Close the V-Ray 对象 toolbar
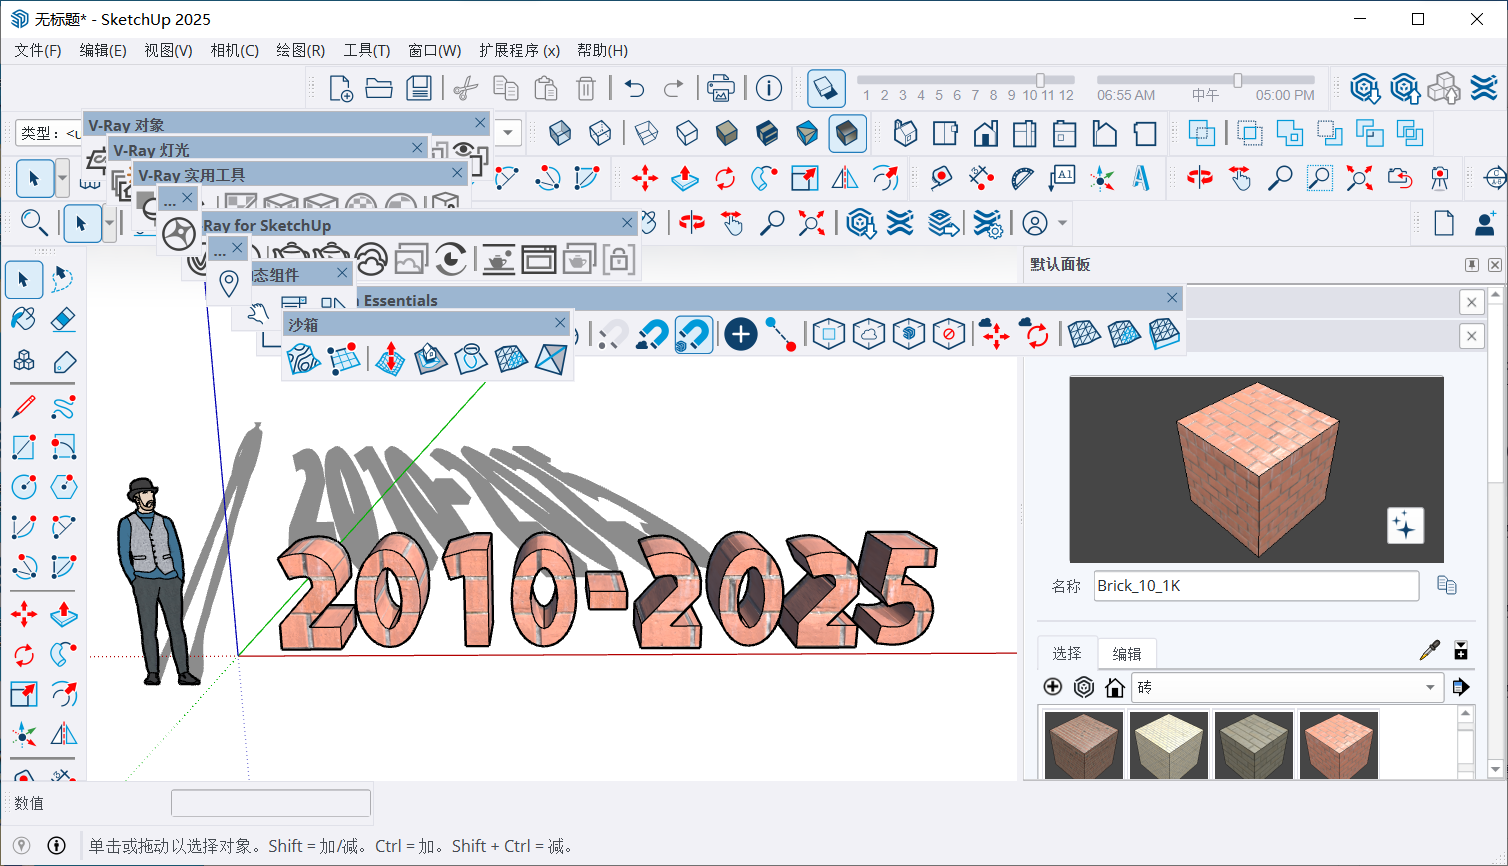1508x866 pixels. click(480, 123)
